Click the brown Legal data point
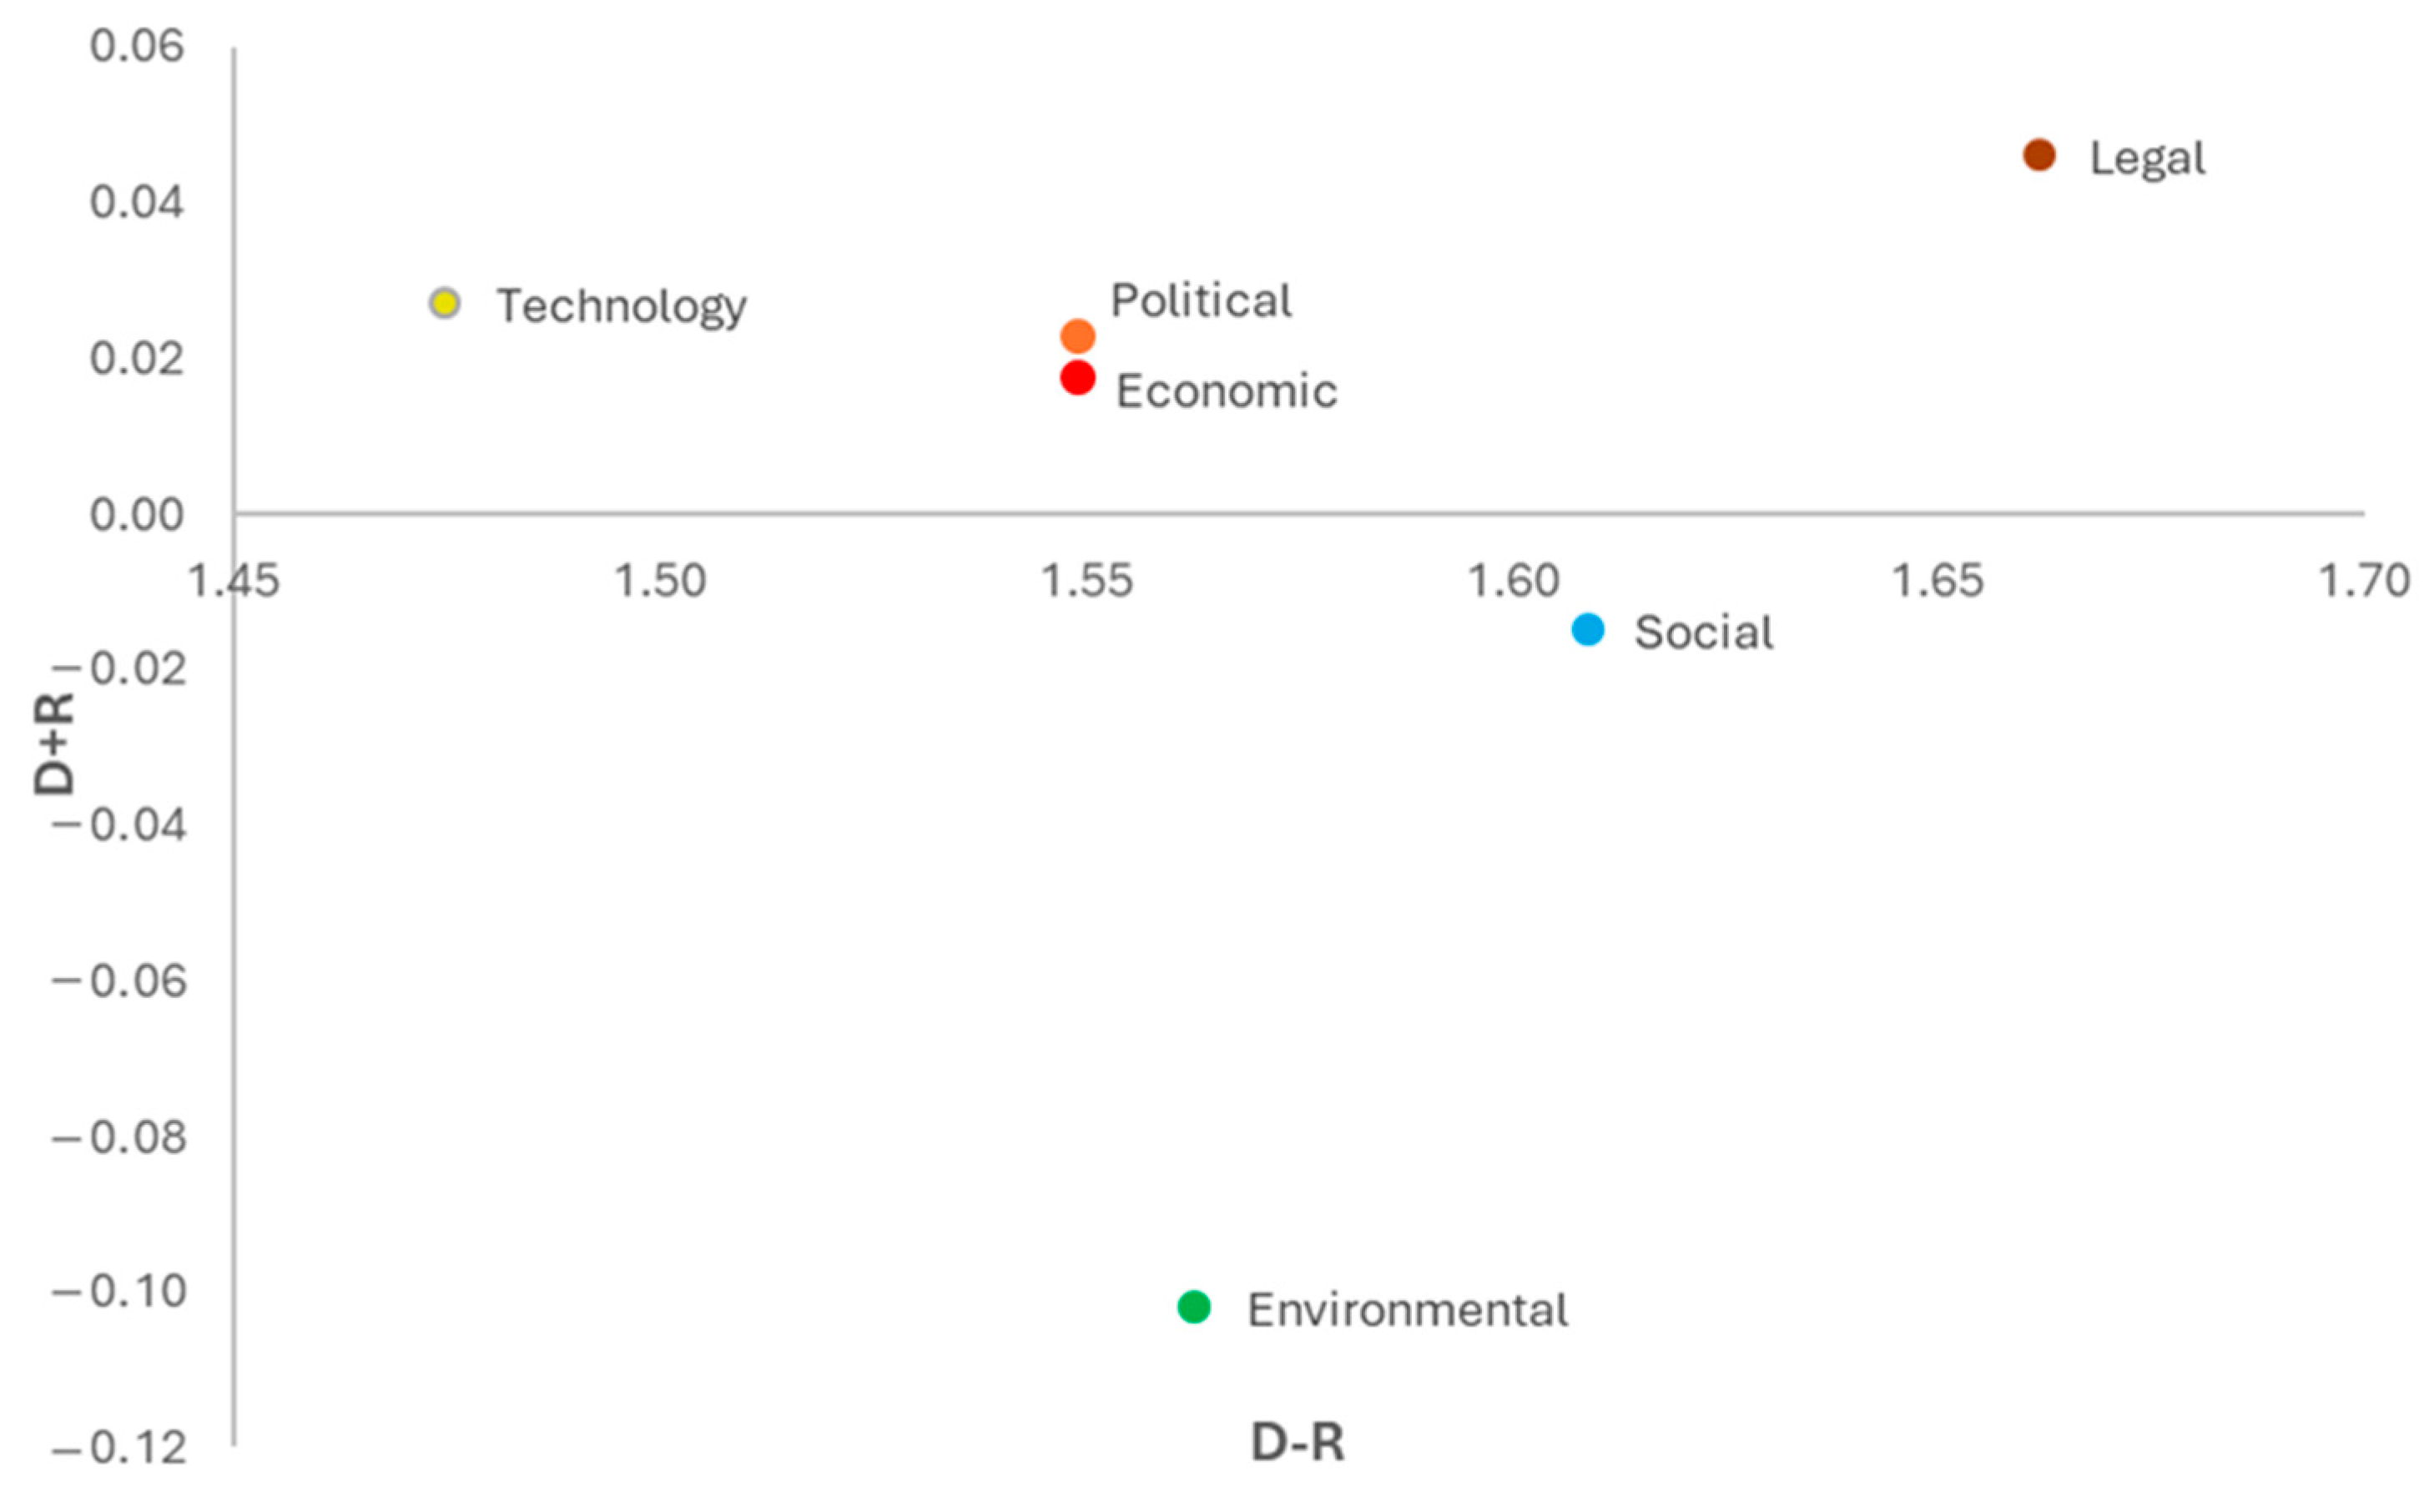The image size is (2424, 1512). point(2039,155)
